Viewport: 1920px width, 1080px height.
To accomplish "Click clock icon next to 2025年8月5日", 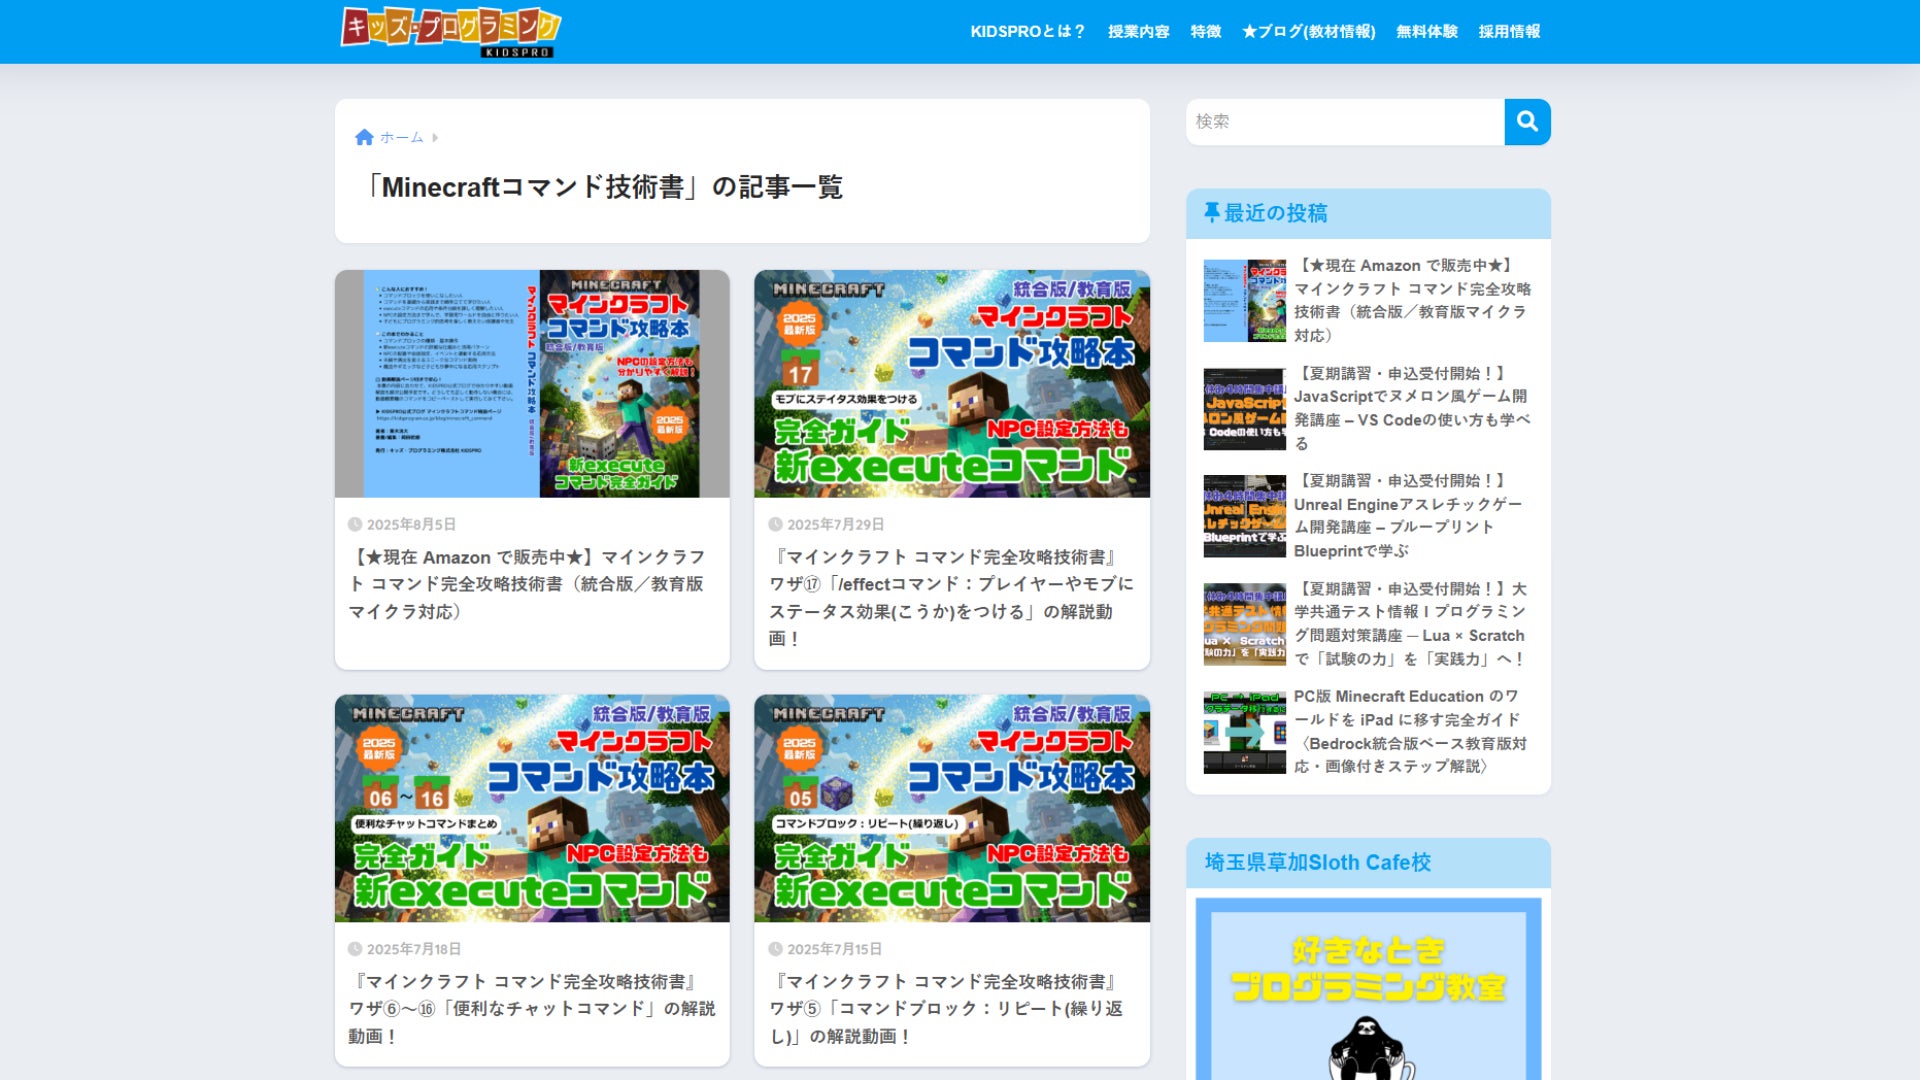I will click(355, 524).
